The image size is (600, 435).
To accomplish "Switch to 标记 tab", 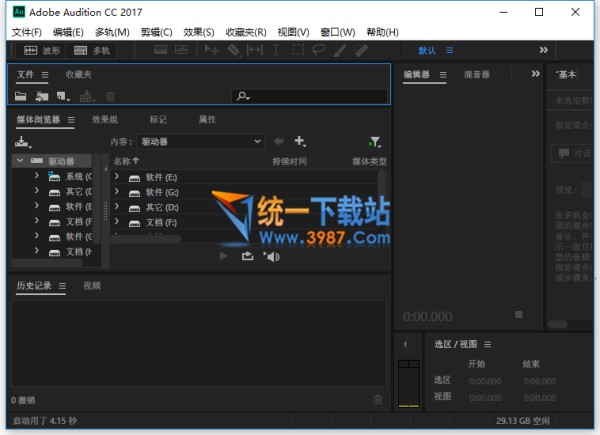I will coord(158,120).
